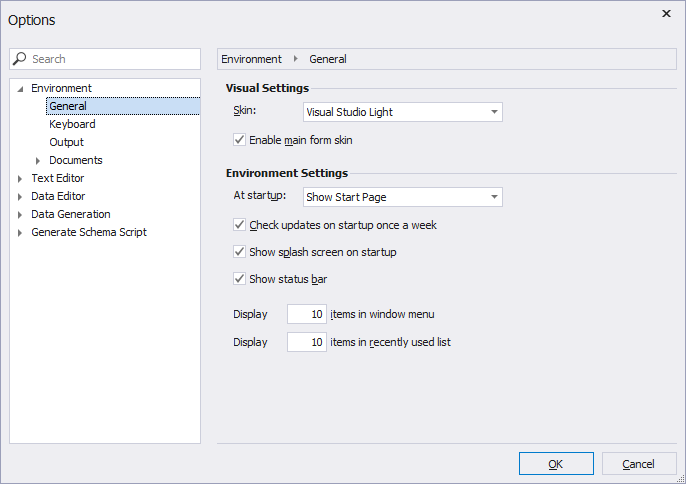
Task: Expand the Documents tree node
Action: pyautogui.click(x=39, y=160)
